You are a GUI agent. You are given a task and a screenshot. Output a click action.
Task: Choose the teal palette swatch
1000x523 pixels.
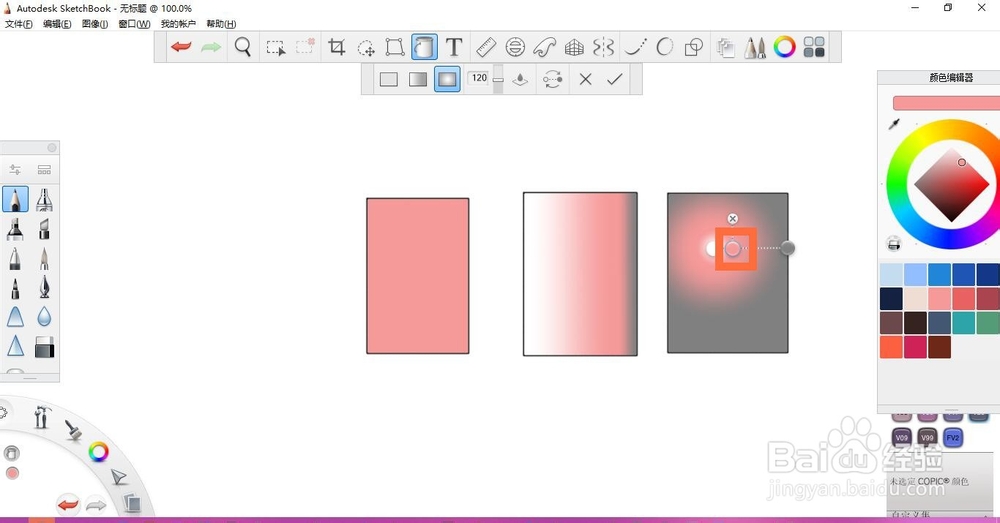[x=964, y=323]
